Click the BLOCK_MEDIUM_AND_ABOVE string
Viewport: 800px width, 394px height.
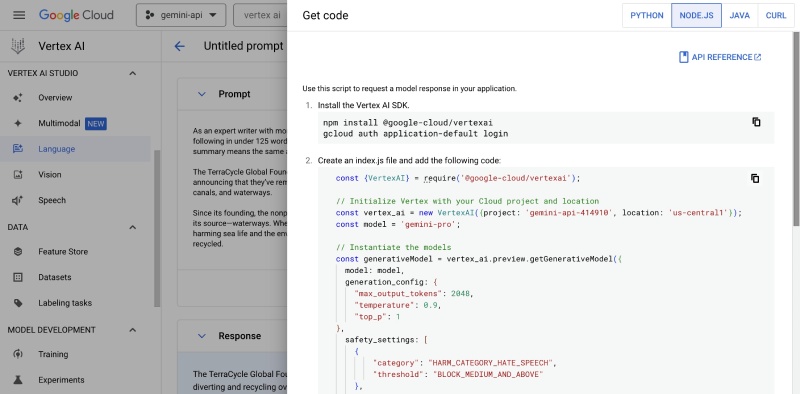488,375
